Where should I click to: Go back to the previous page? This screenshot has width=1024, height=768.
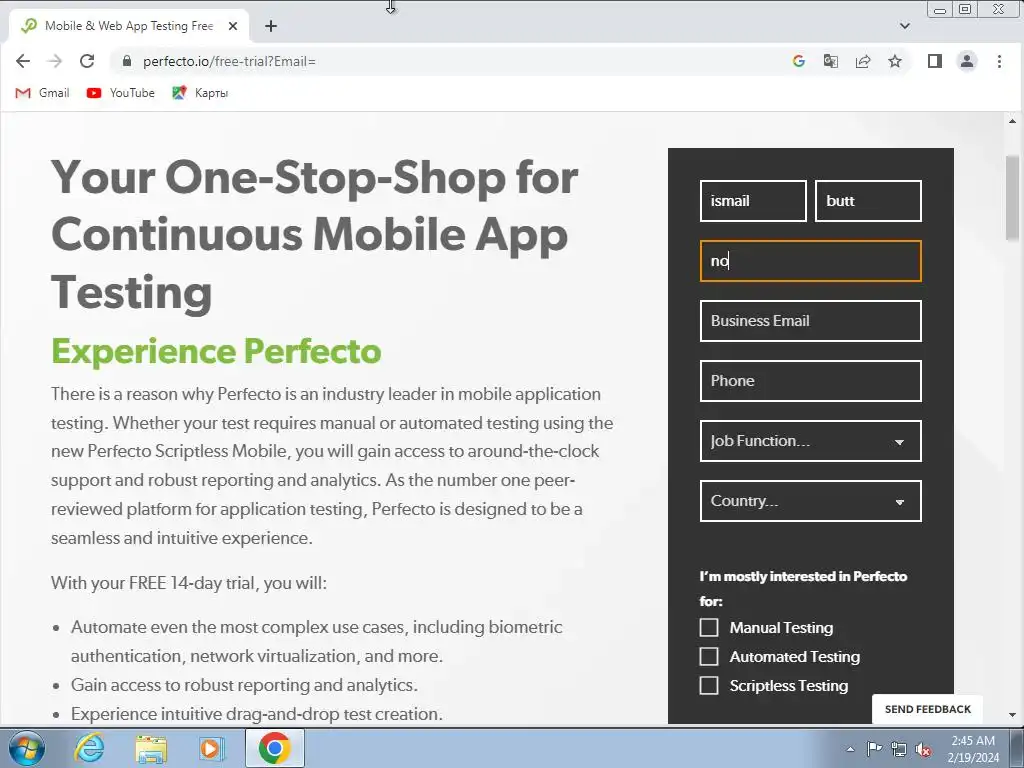point(23,61)
